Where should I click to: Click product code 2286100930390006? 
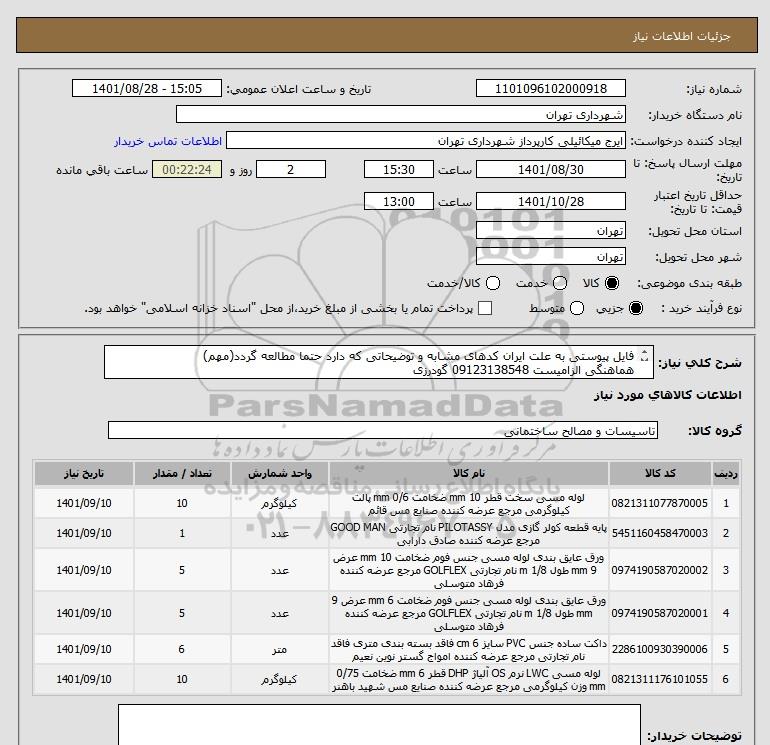point(660,649)
